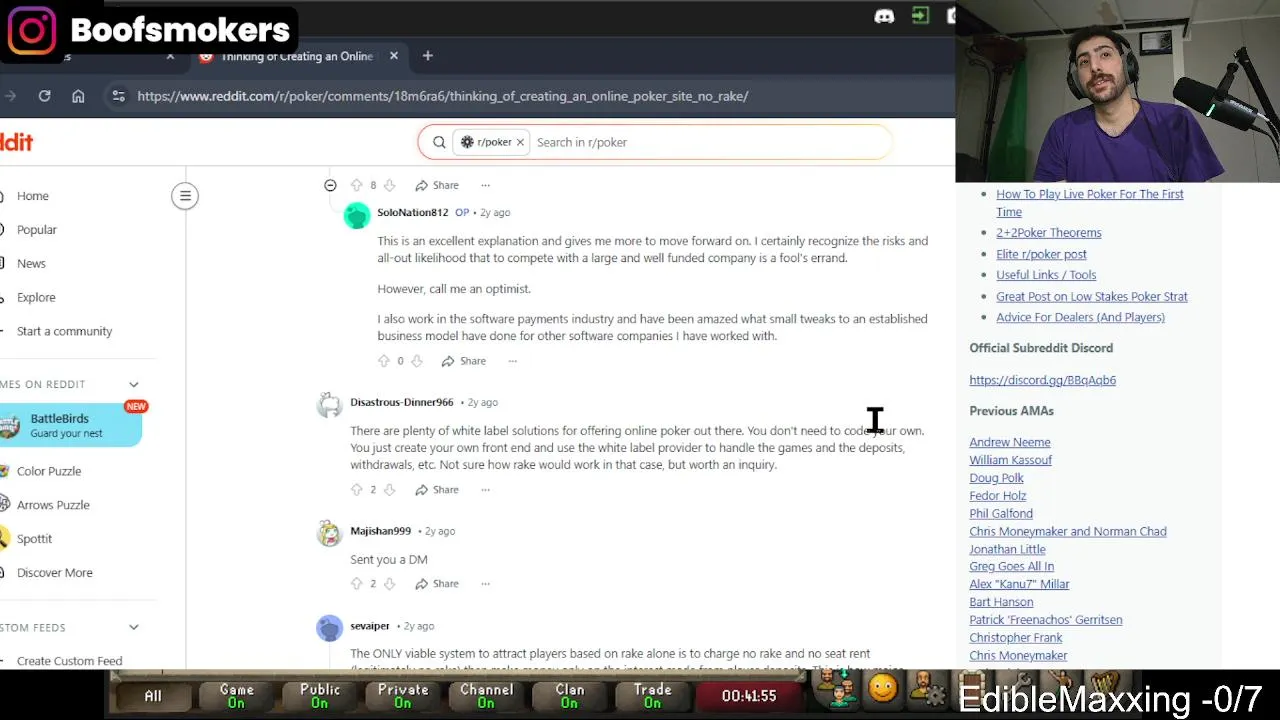Collapse the comment thread above SoloNation812
The height and width of the screenshot is (720, 1280).
[330, 185]
